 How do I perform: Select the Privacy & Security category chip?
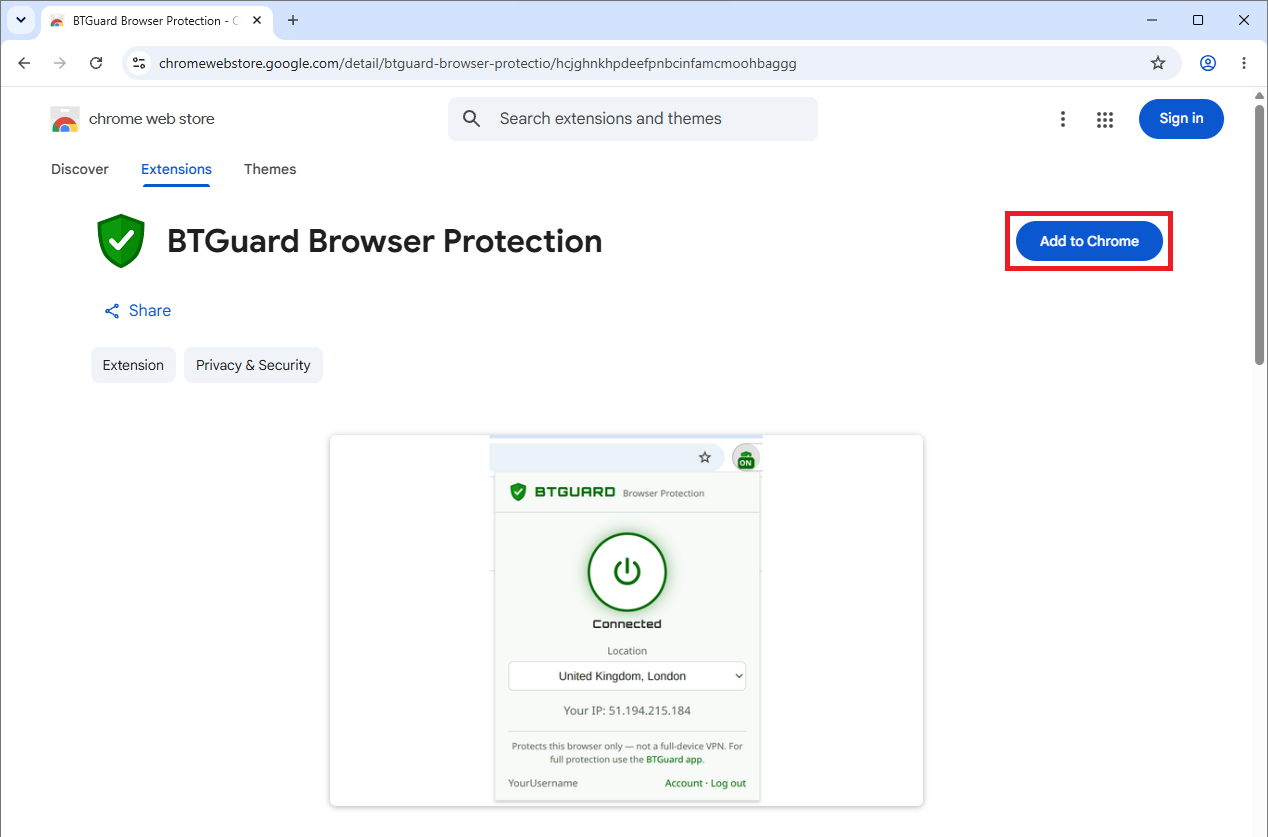pyautogui.click(x=253, y=365)
